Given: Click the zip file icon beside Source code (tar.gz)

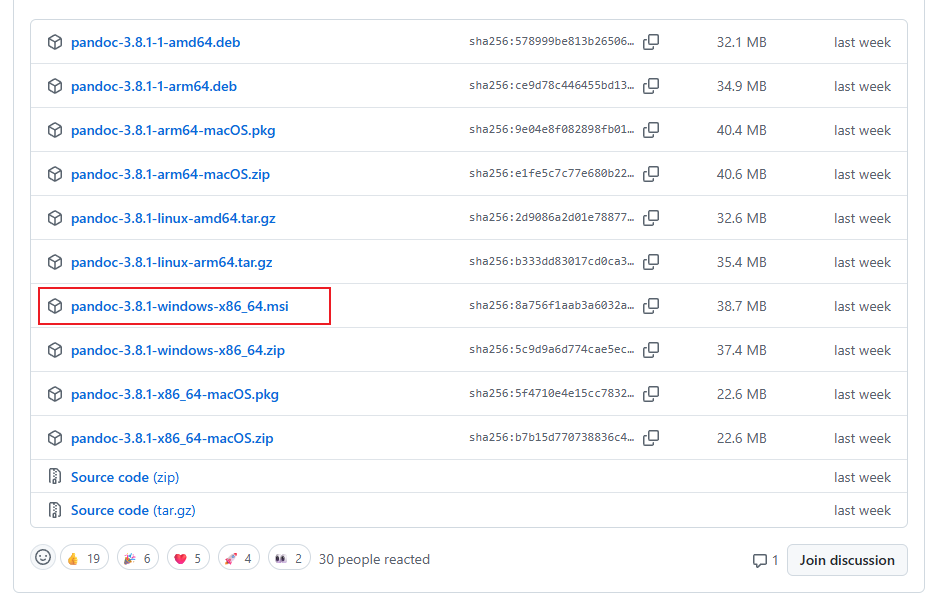Looking at the screenshot, I should 55,510.
